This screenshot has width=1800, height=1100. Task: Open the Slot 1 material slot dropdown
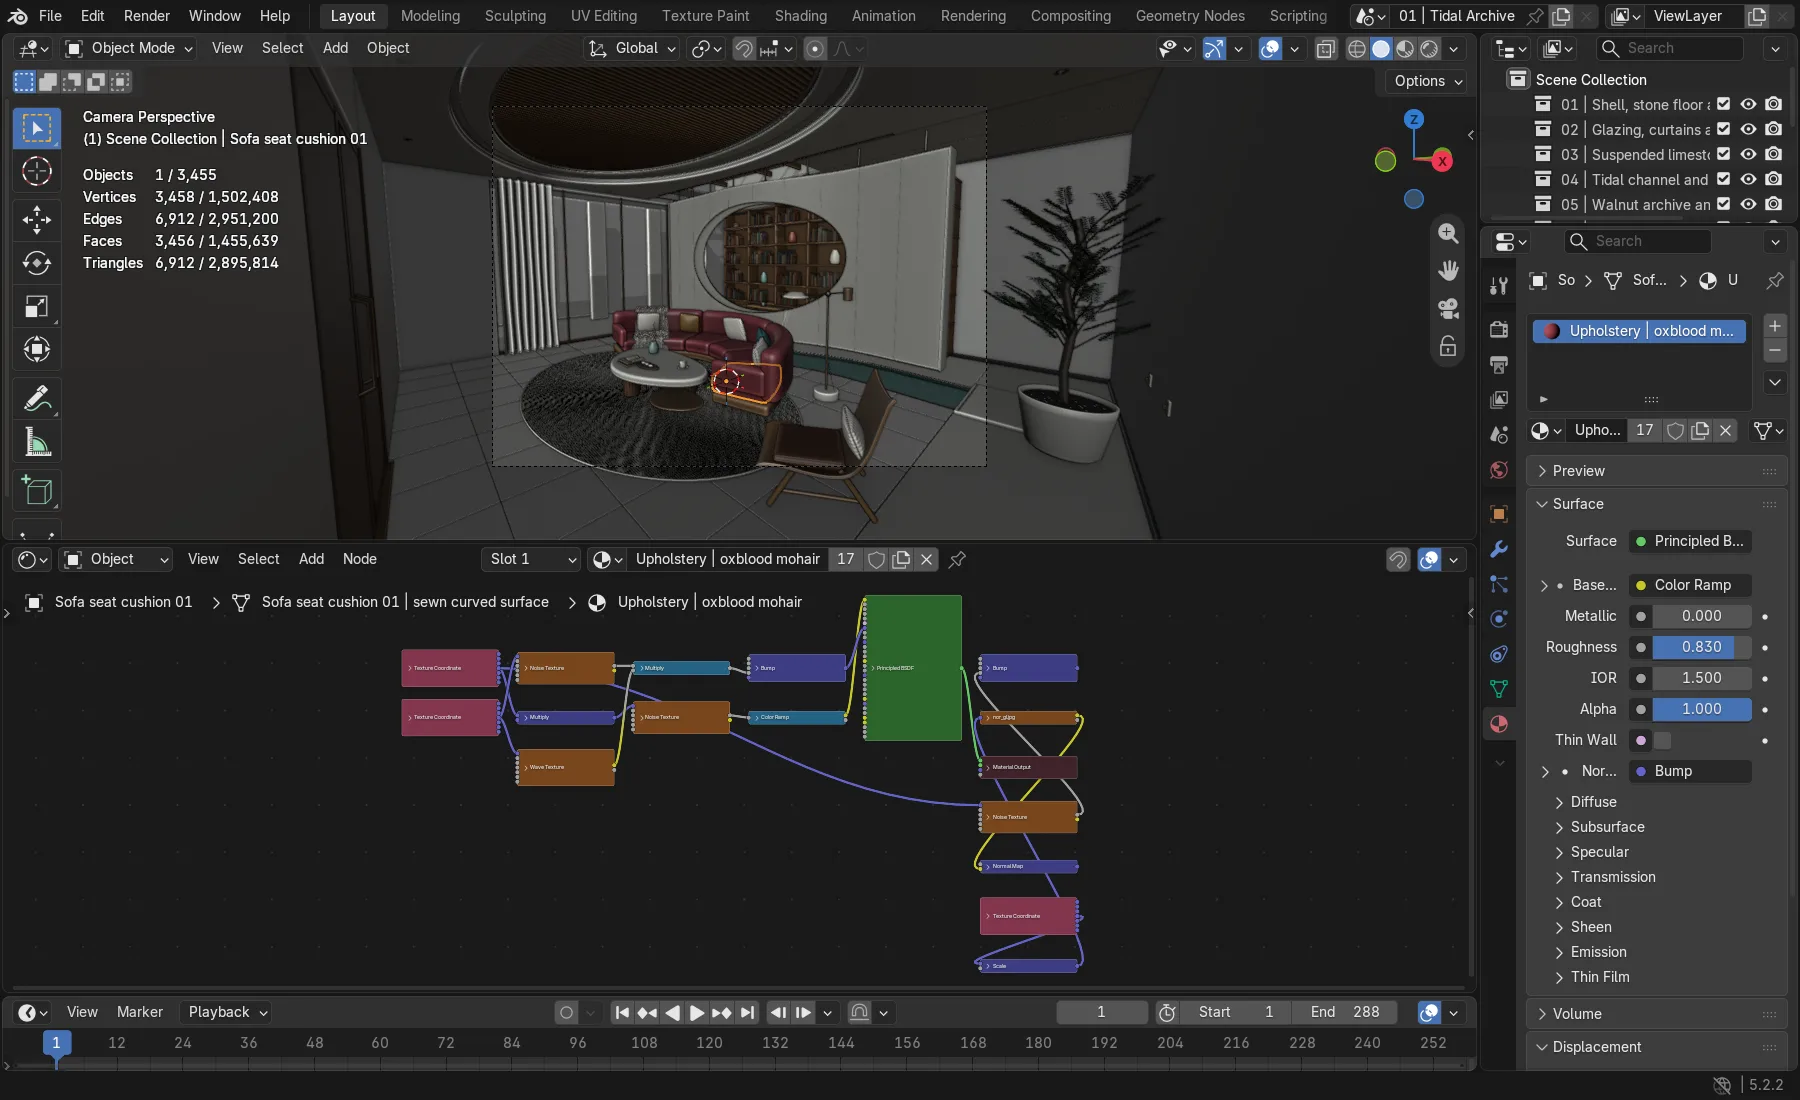tap(532, 559)
